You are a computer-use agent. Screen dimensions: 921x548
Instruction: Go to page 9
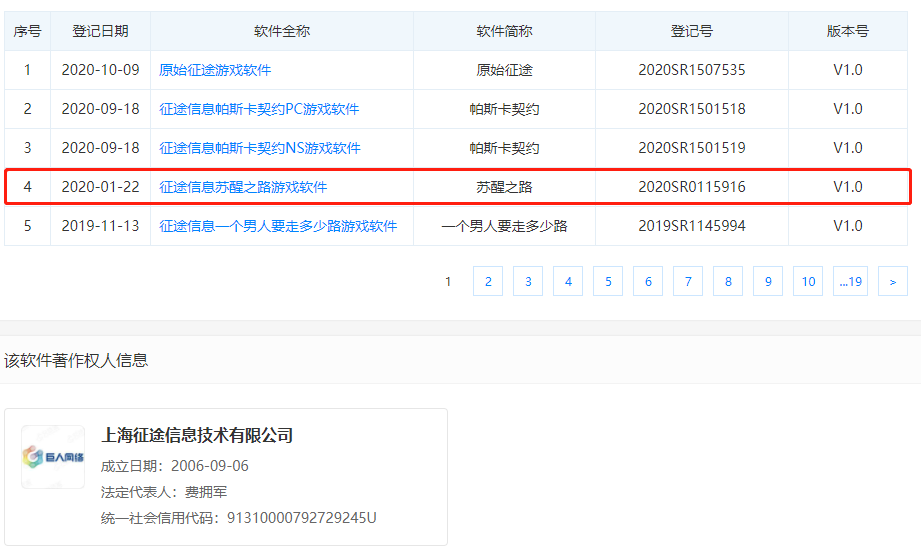click(768, 281)
